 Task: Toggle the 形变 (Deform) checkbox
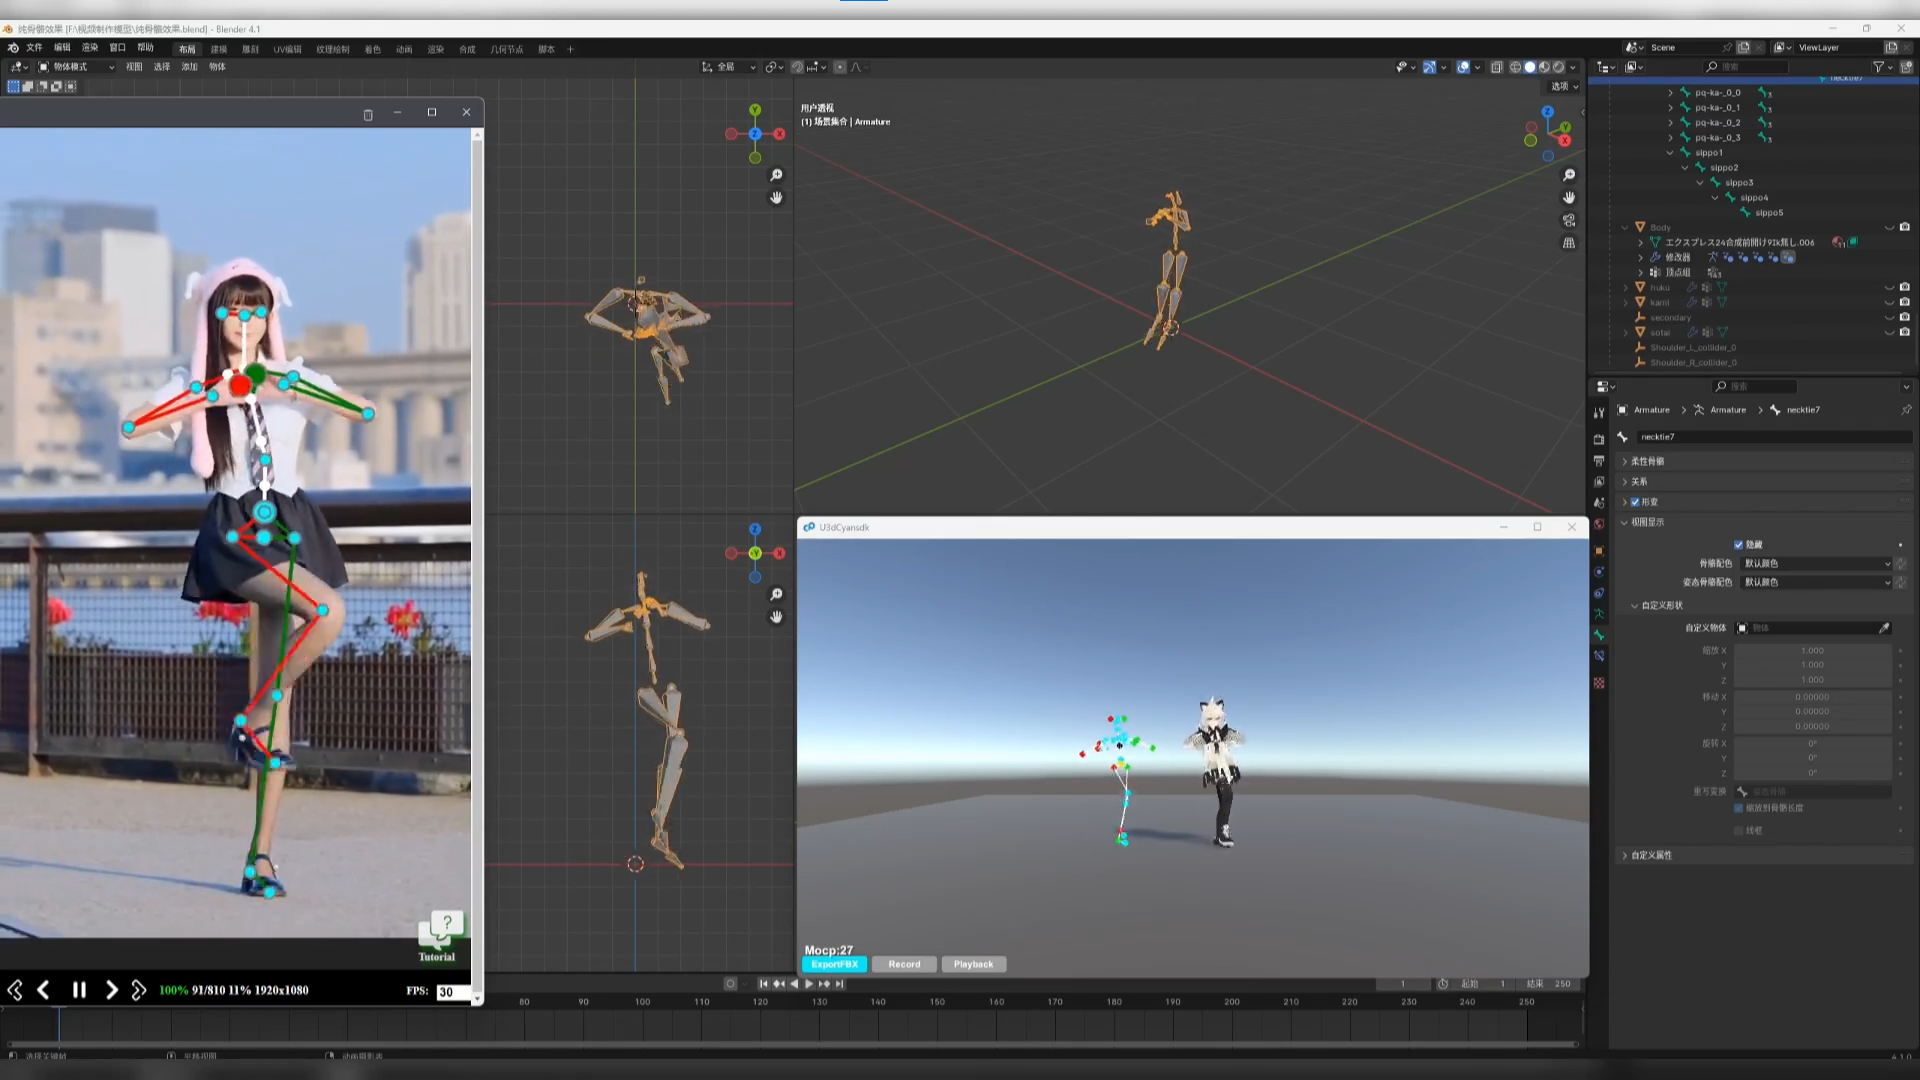1635,502
